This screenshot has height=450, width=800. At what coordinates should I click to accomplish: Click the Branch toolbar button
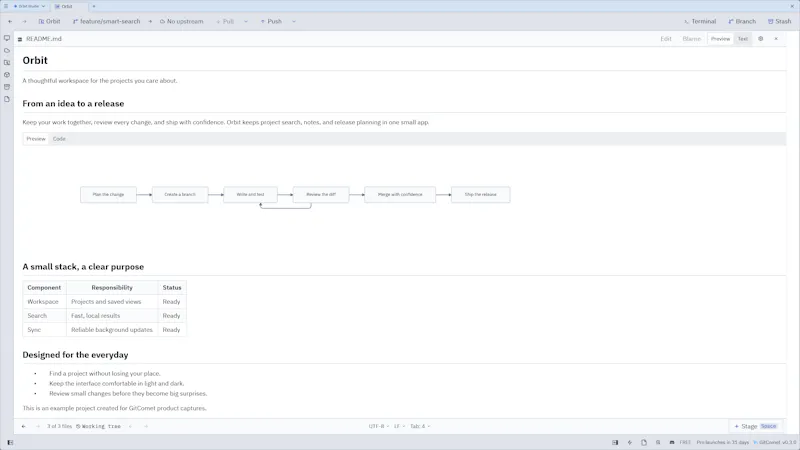[x=742, y=21]
